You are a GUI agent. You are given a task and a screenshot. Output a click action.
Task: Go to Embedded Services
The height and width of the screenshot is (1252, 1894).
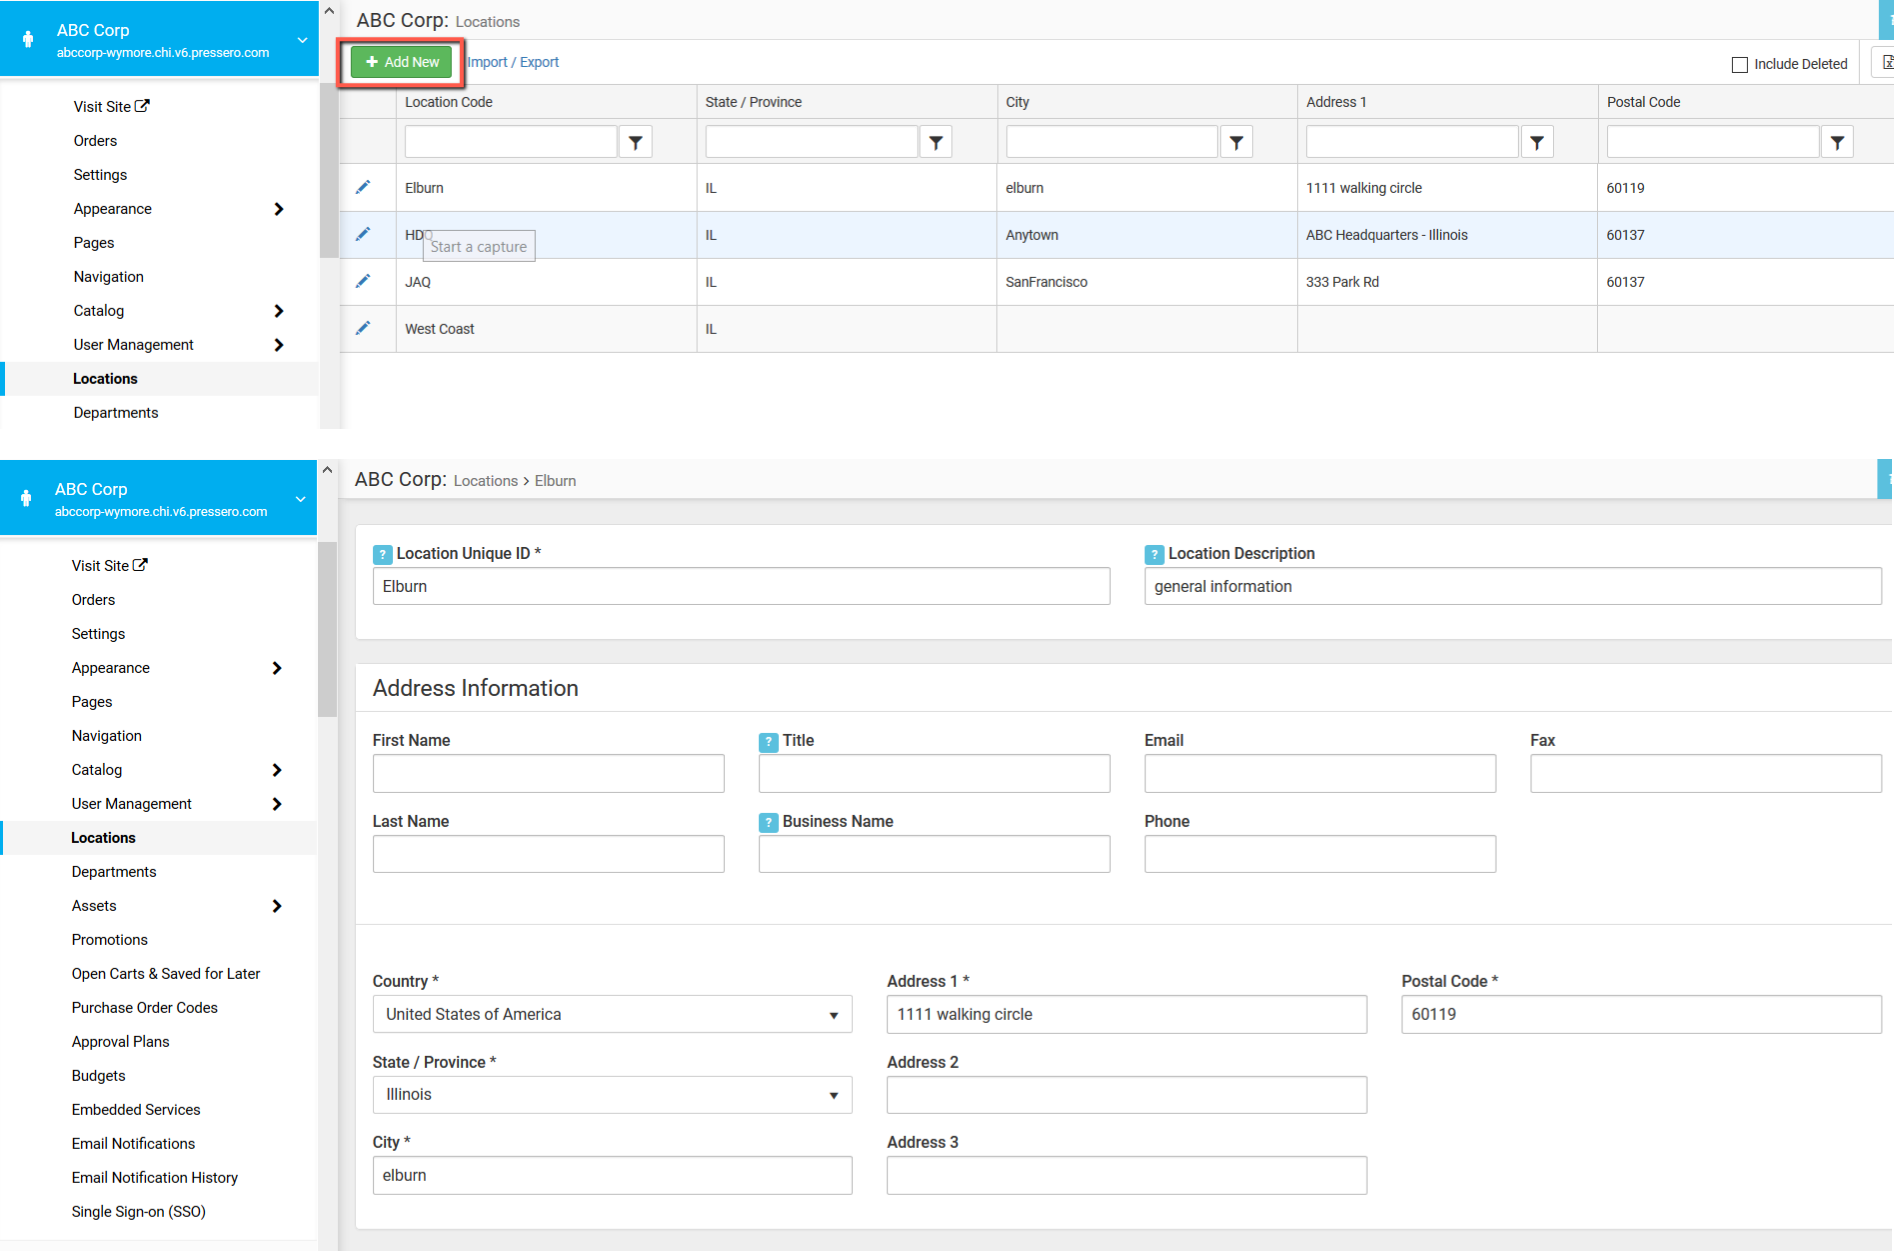coord(136,1110)
